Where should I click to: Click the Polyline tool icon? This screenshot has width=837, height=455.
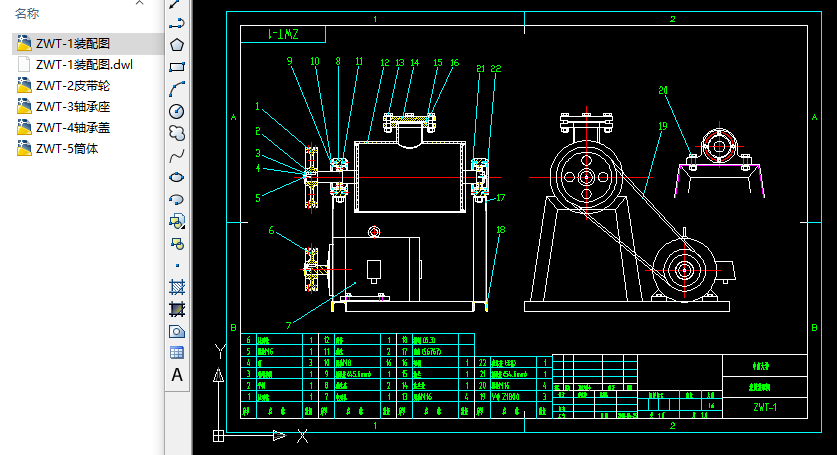(x=177, y=23)
